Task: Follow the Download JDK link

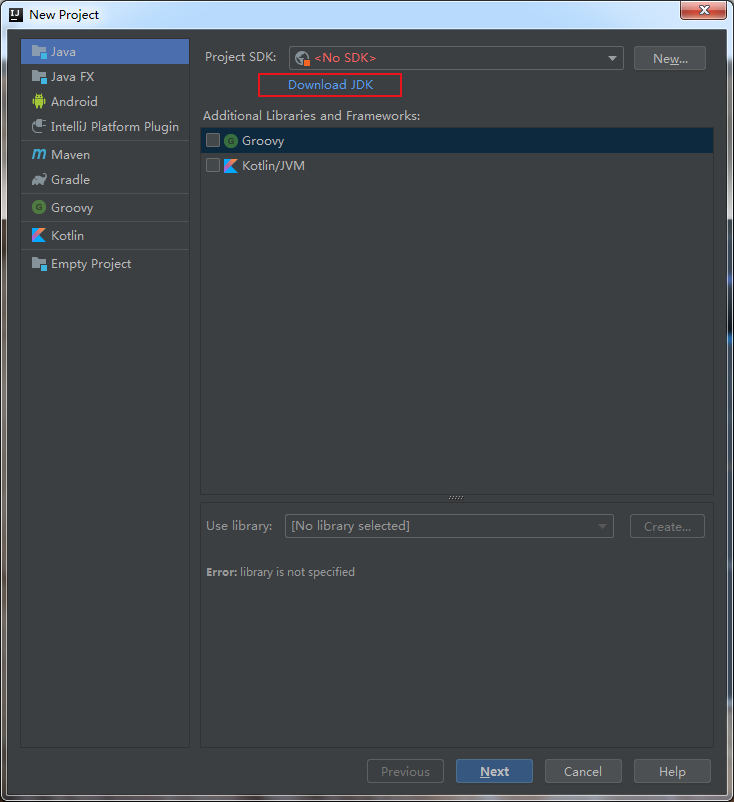Action: coord(330,85)
